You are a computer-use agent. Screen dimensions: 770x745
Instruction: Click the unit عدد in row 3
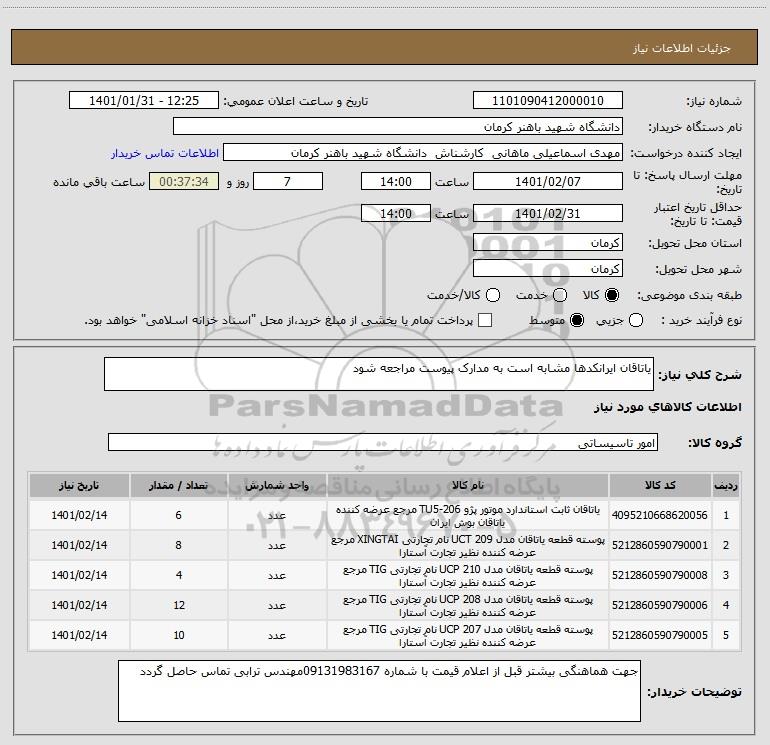point(277,575)
